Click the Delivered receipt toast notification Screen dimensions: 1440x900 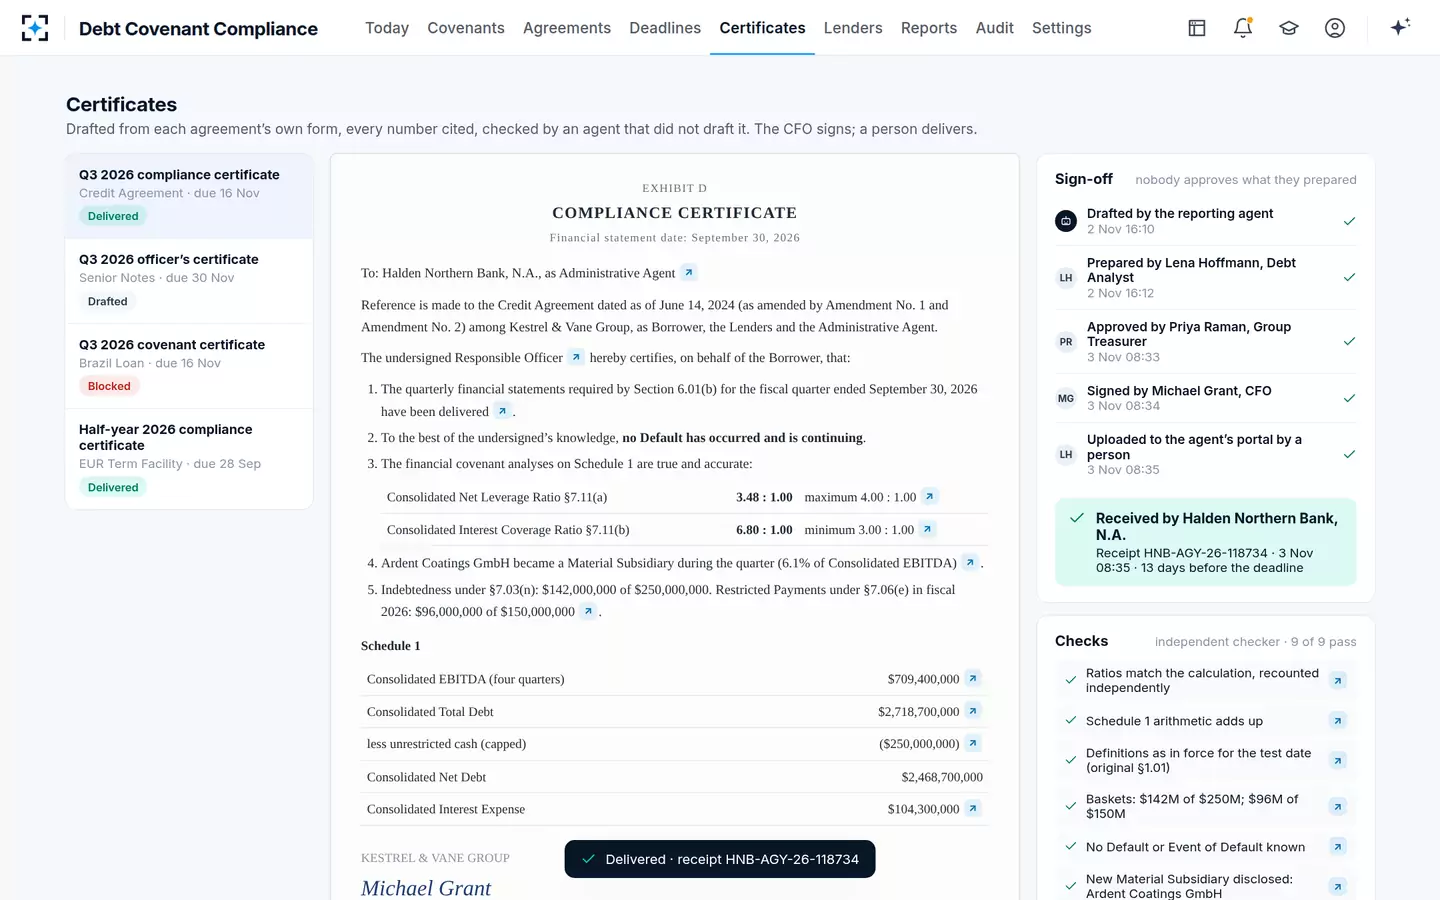(720, 859)
